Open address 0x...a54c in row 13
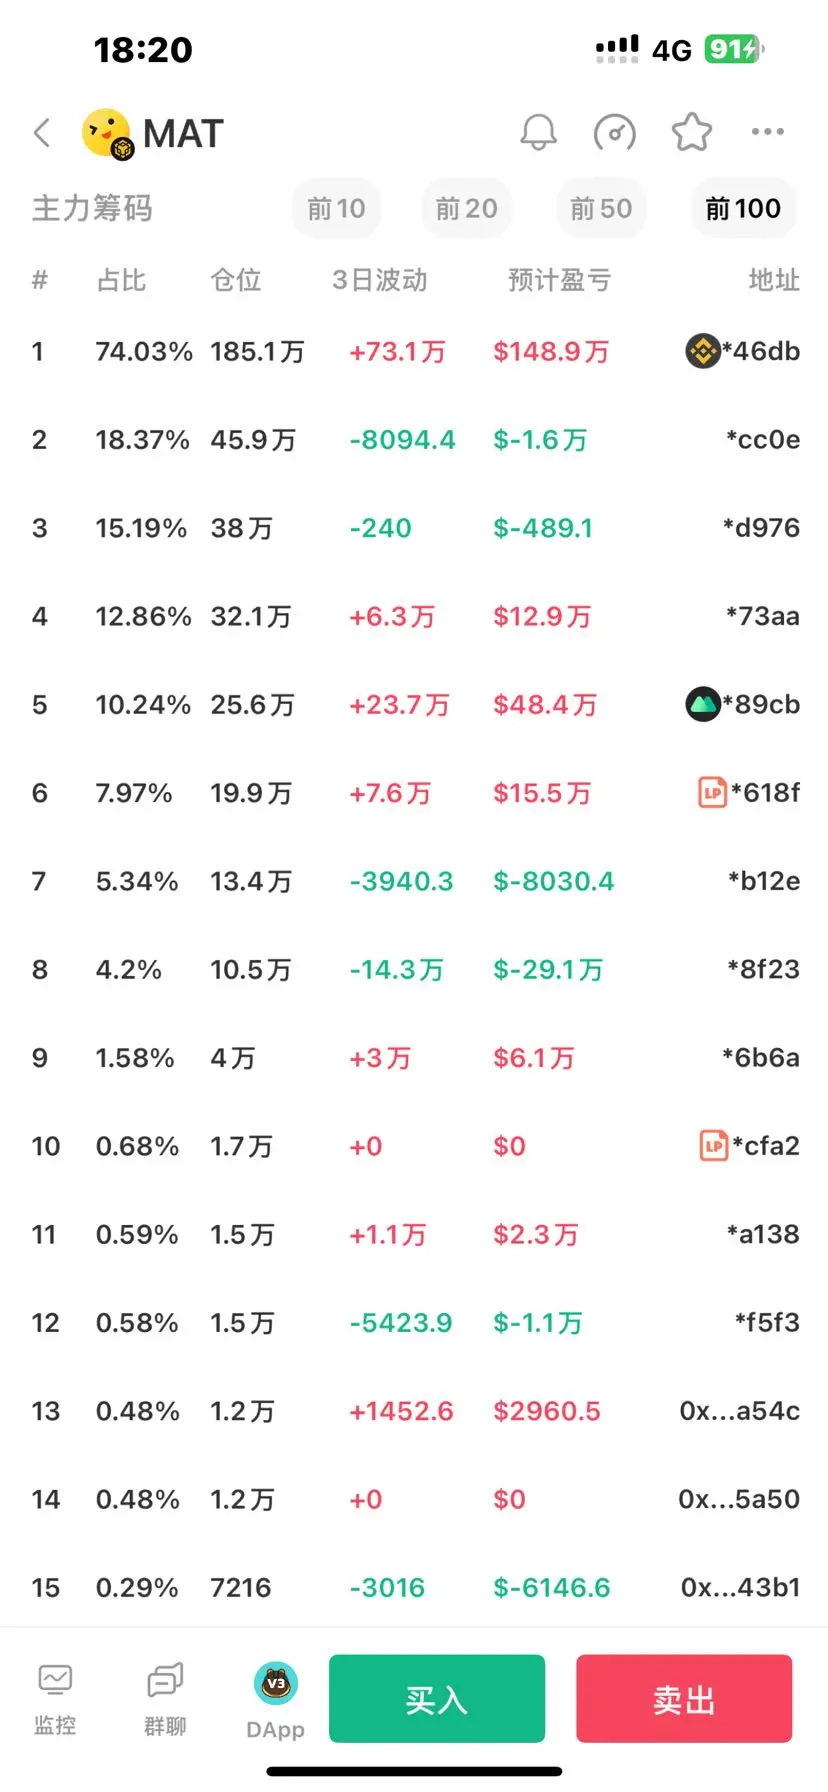828x1792 pixels. pos(739,1411)
